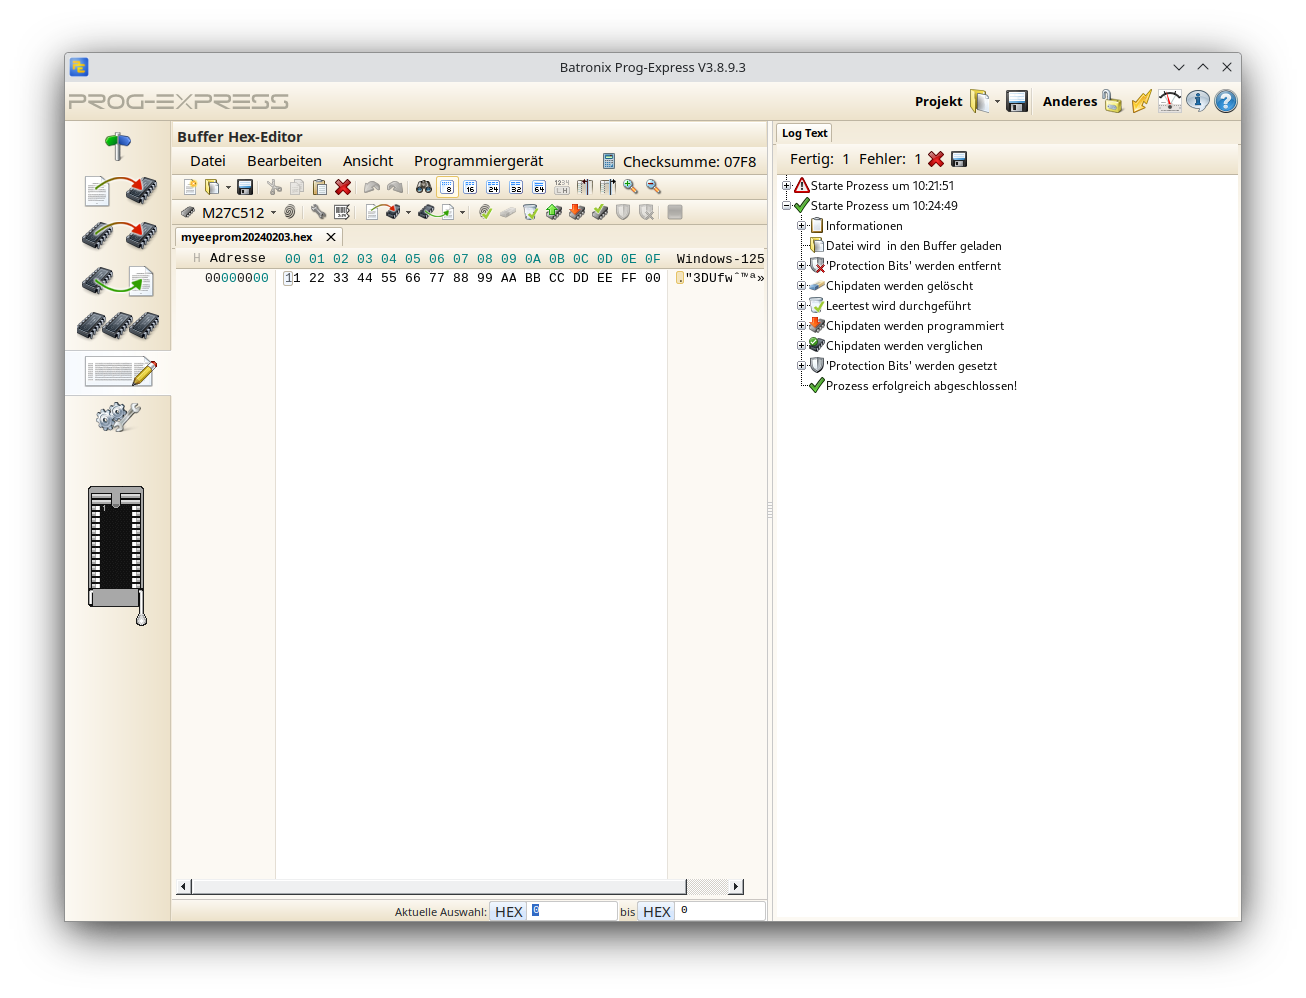Save the buffer using the disk icon

point(244,186)
